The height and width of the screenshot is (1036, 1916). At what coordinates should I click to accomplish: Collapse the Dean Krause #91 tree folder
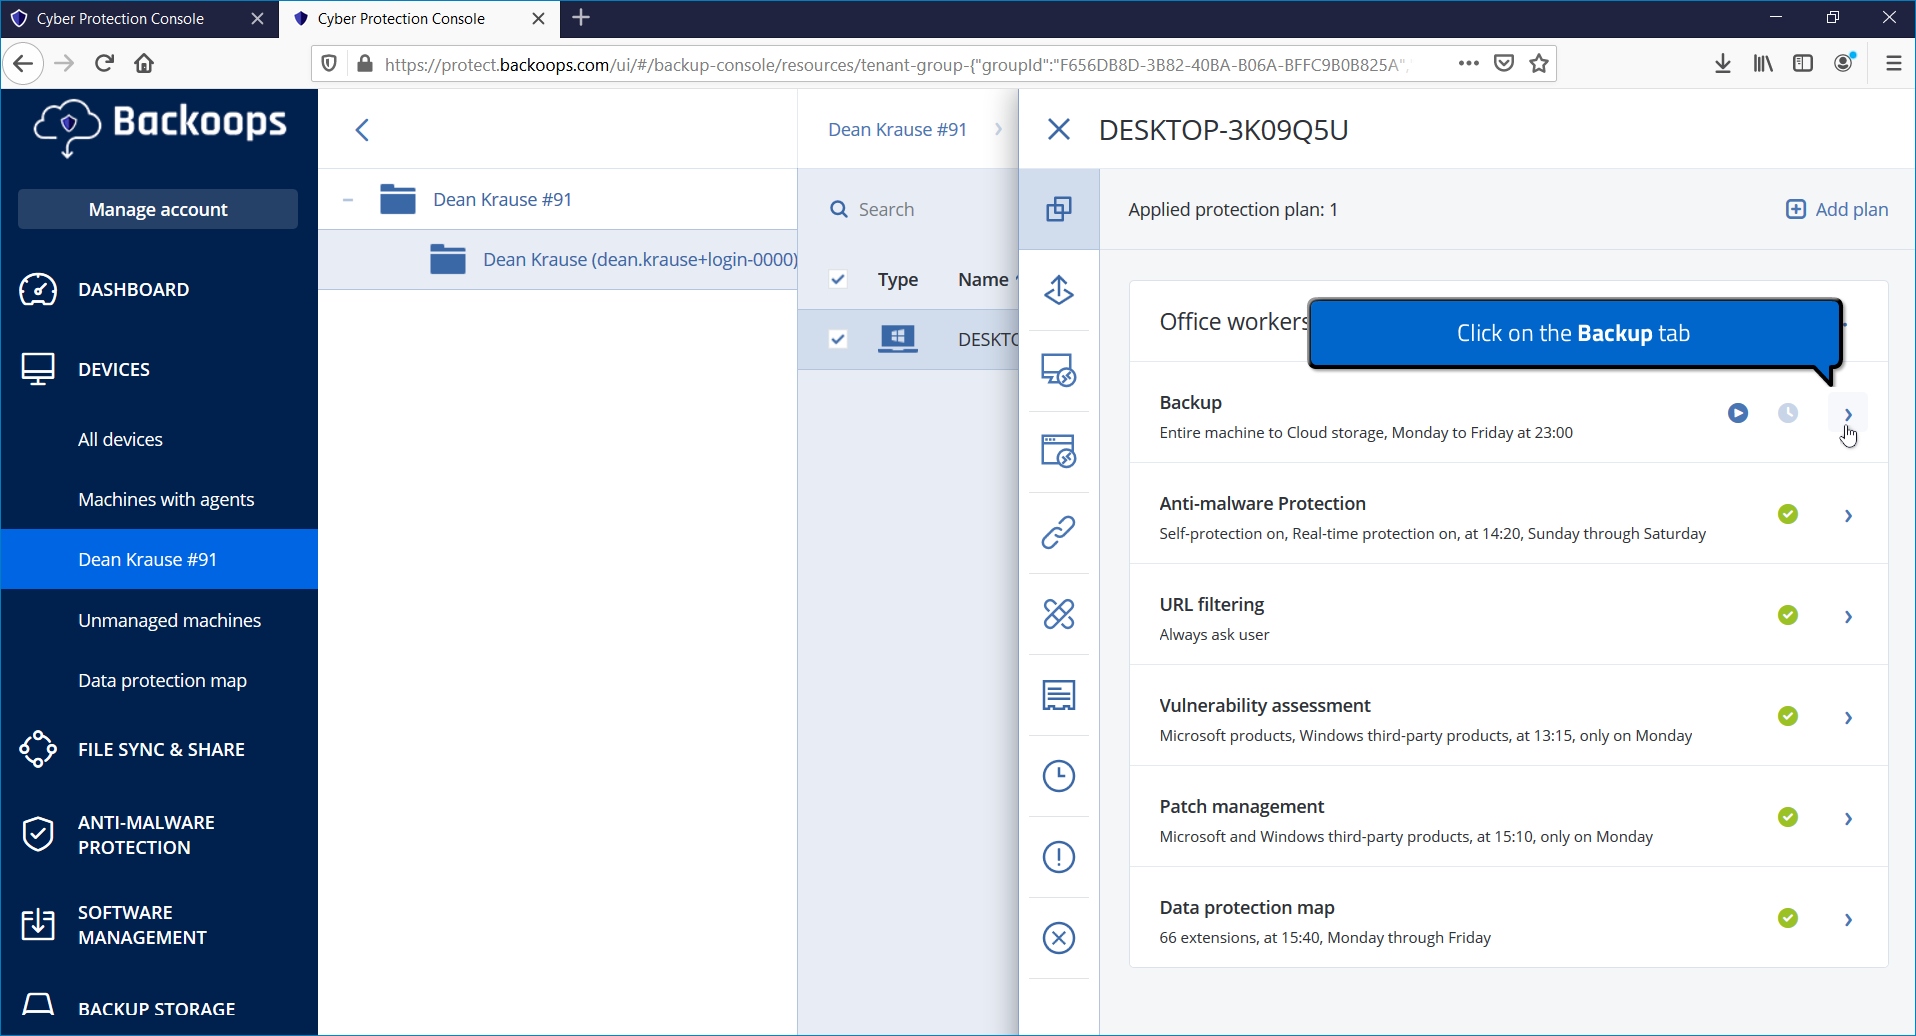347,200
